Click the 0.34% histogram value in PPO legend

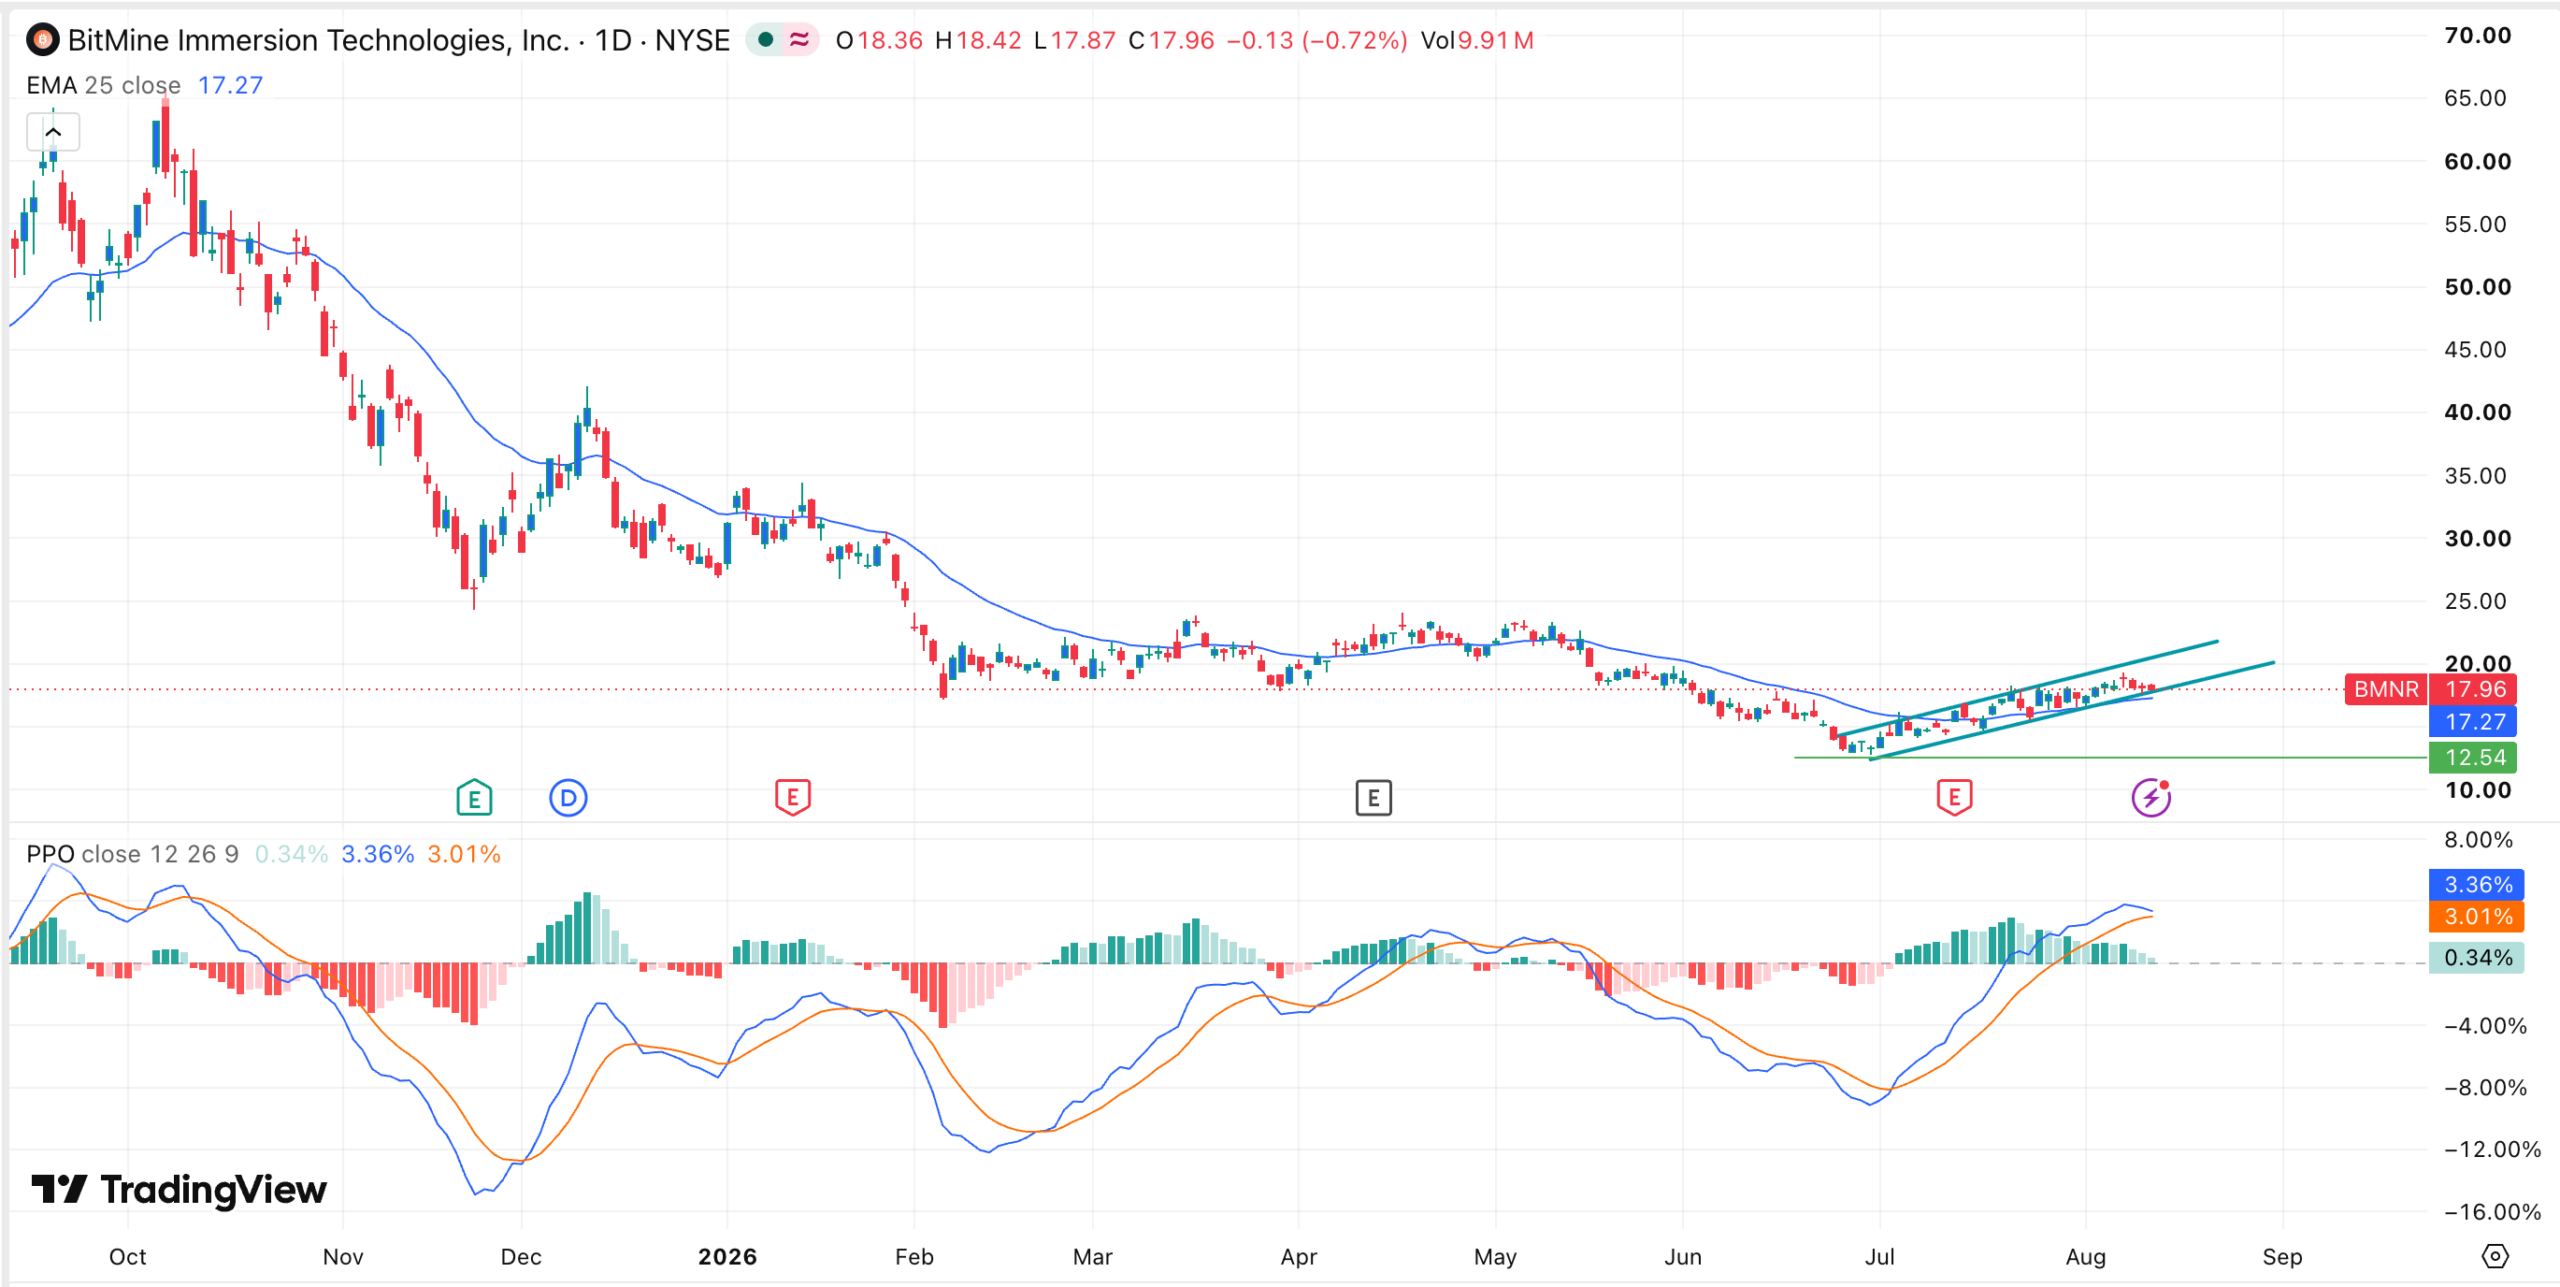click(x=291, y=854)
